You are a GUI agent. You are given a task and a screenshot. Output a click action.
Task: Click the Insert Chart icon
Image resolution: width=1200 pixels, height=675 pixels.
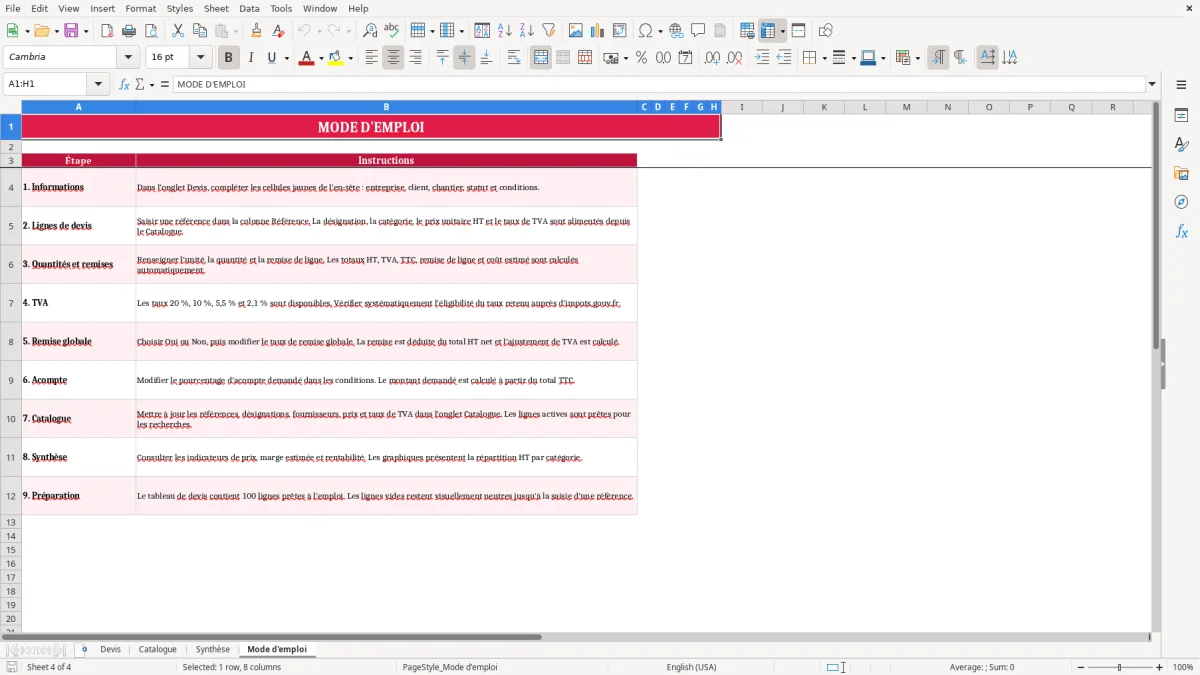click(x=598, y=31)
